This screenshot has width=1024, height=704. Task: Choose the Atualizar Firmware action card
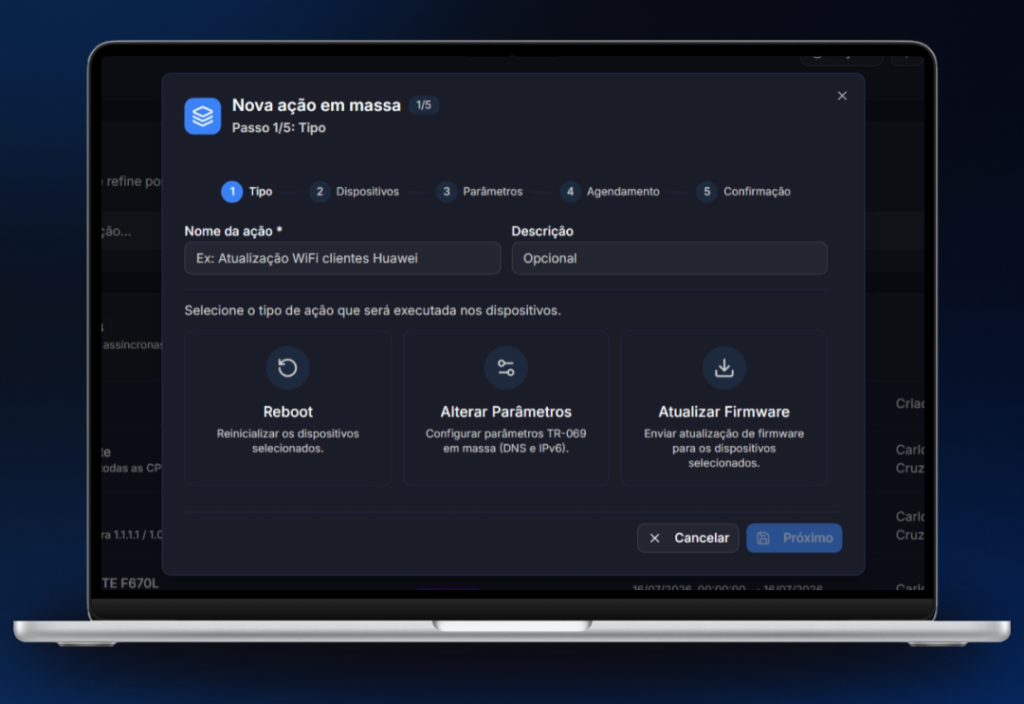click(x=724, y=408)
